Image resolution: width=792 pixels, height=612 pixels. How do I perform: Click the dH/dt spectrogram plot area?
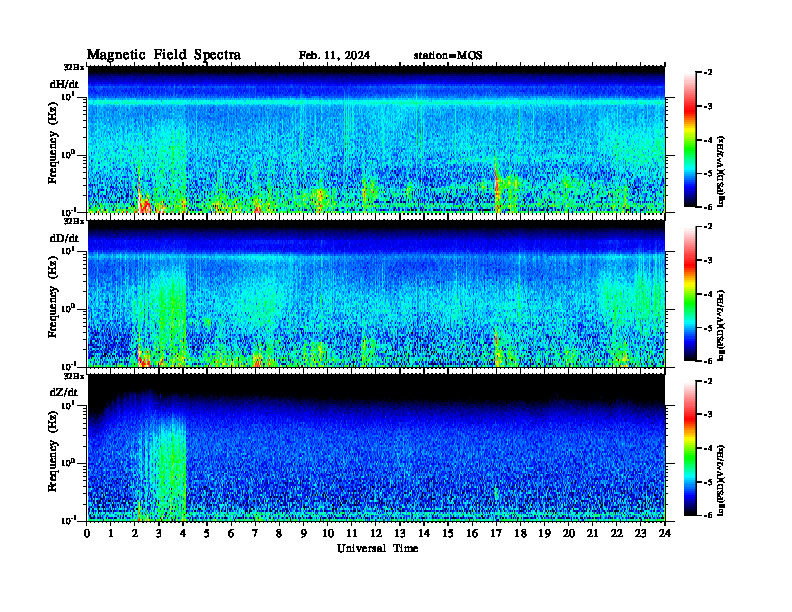coord(376,139)
